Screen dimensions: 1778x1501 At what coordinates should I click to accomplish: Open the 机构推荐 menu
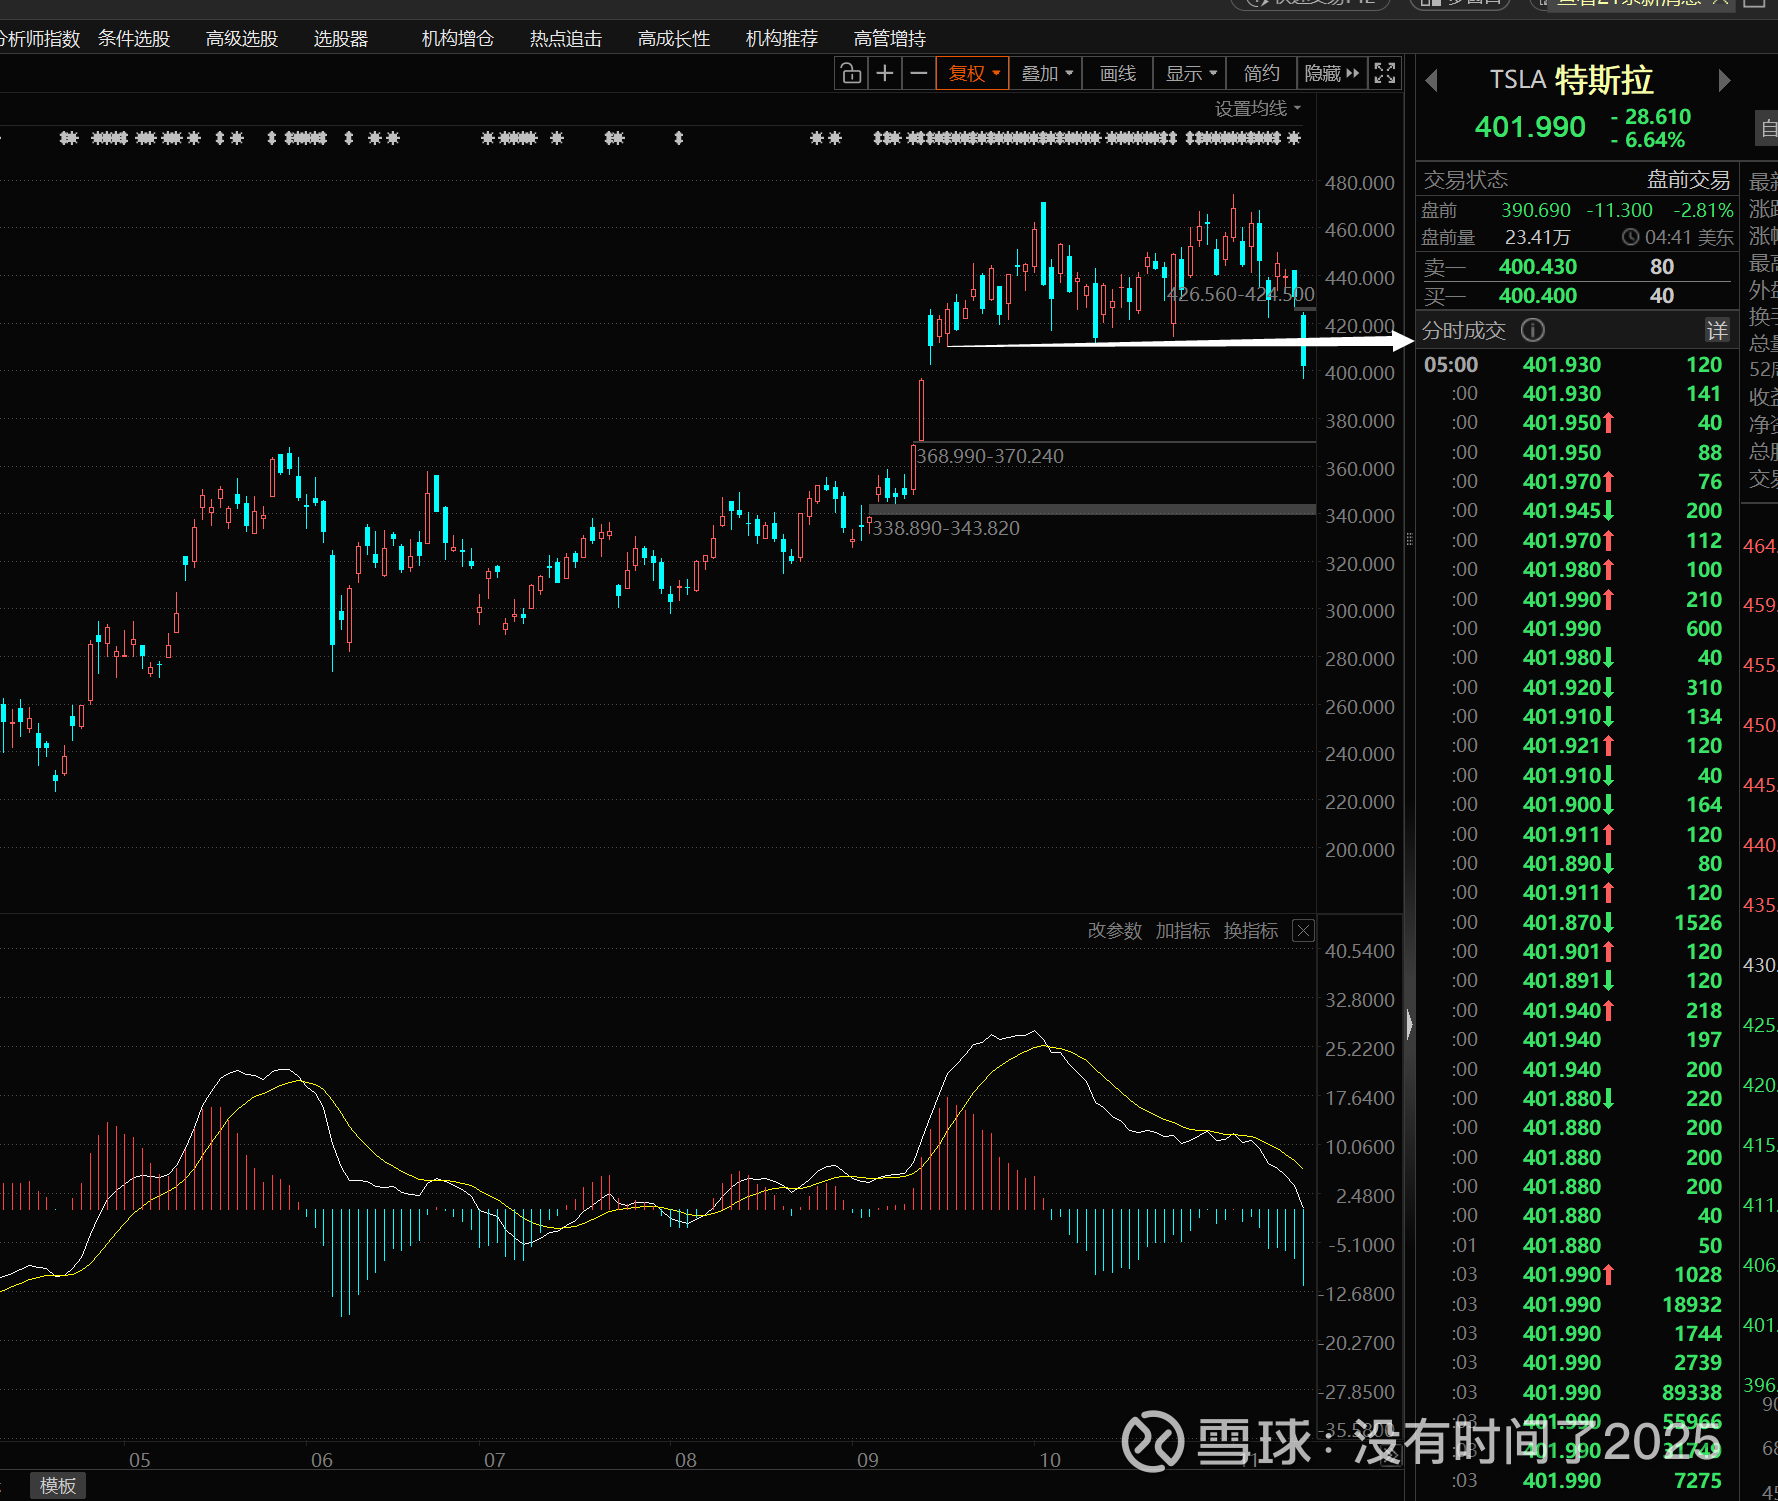click(782, 39)
